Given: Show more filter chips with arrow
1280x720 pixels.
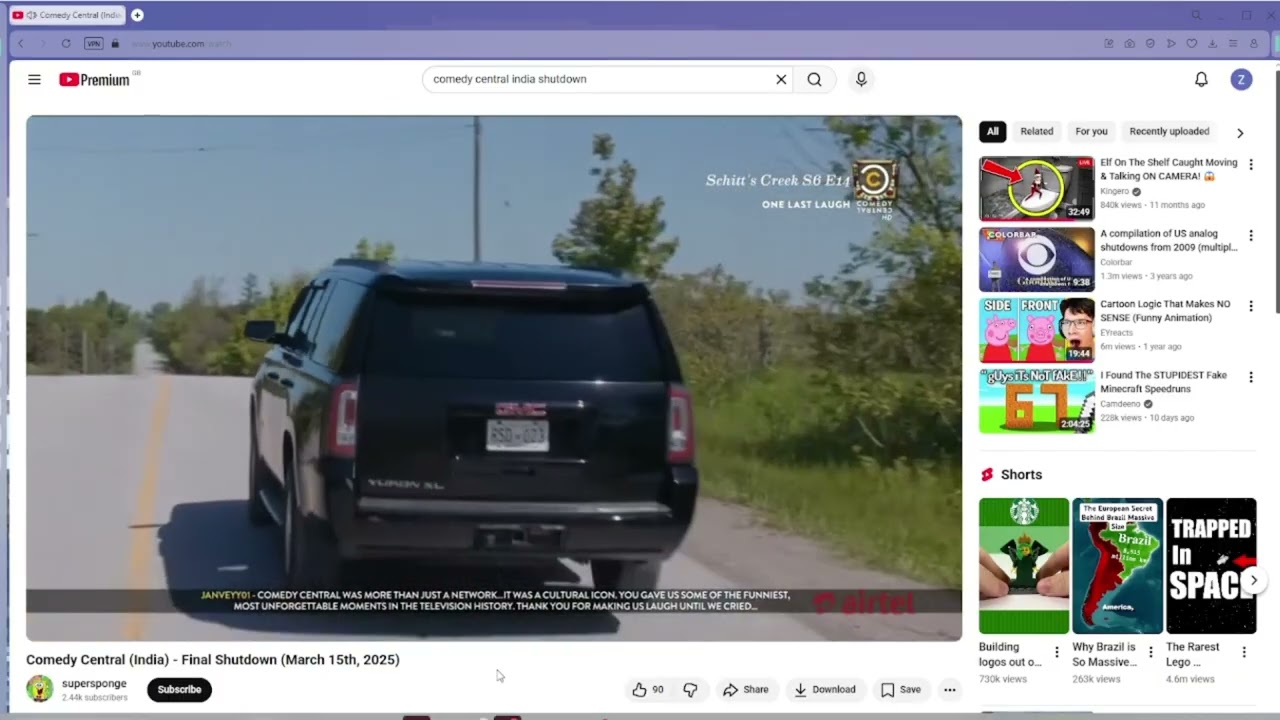Looking at the screenshot, I should pos(1240,132).
